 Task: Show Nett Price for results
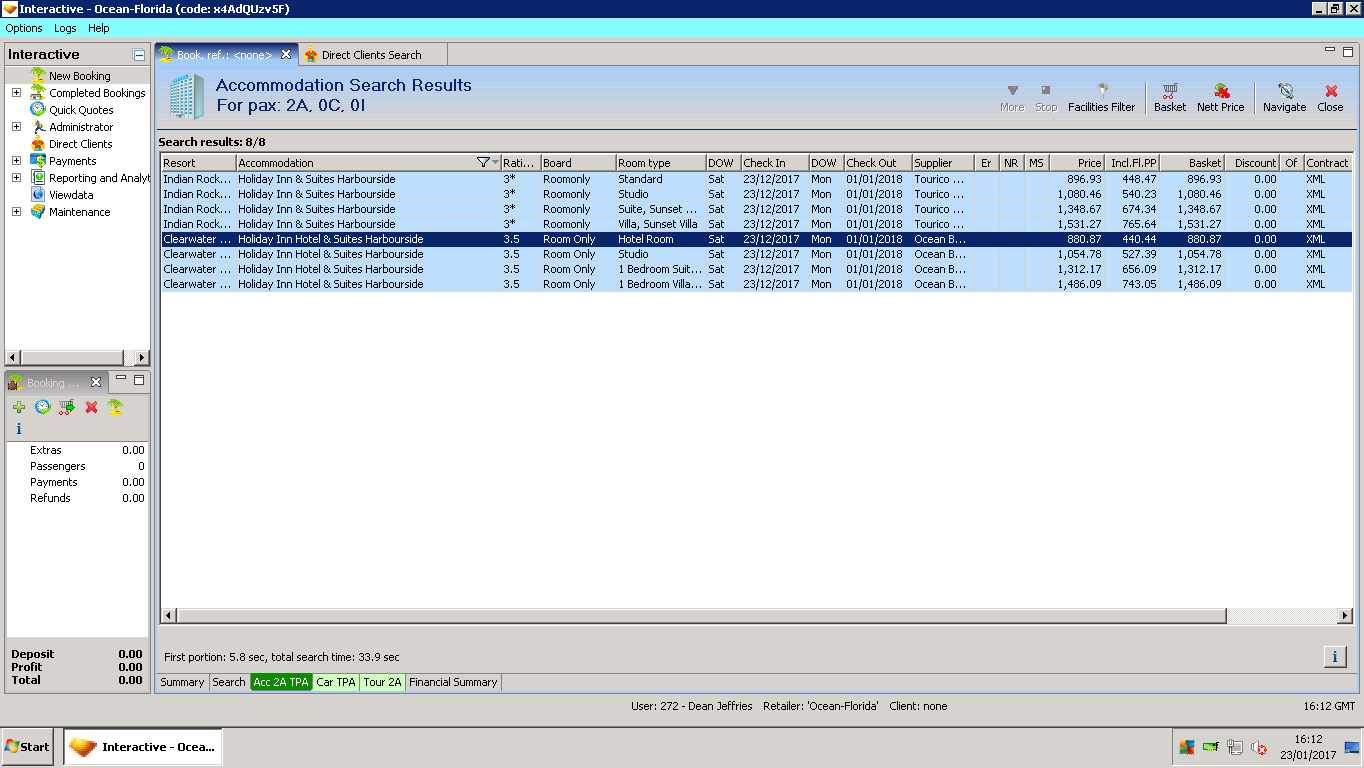click(x=1220, y=97)
